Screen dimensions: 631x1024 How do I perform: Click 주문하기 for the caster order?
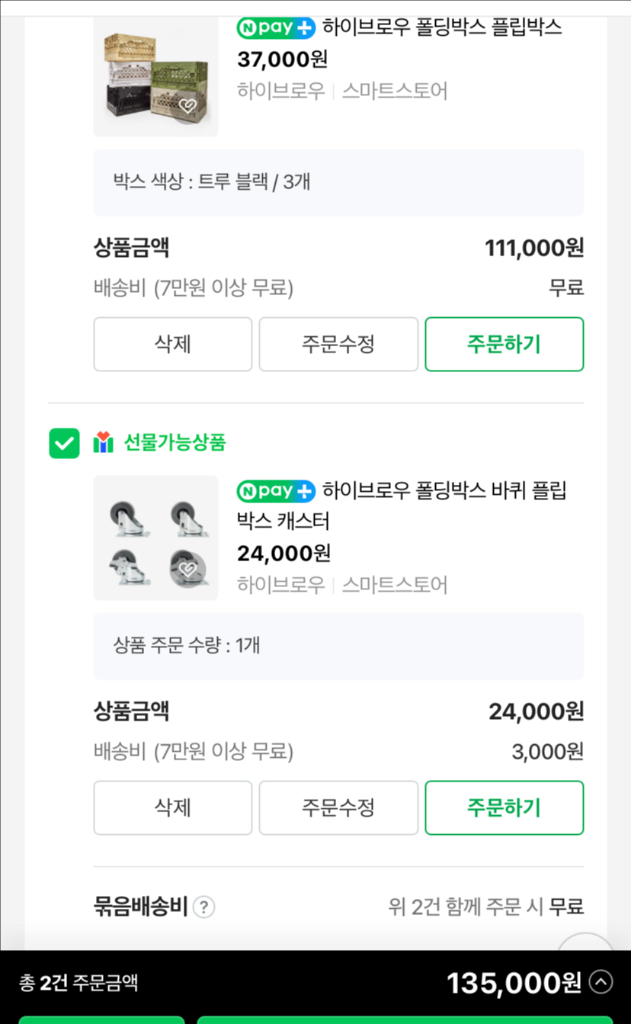coord(504,808)
